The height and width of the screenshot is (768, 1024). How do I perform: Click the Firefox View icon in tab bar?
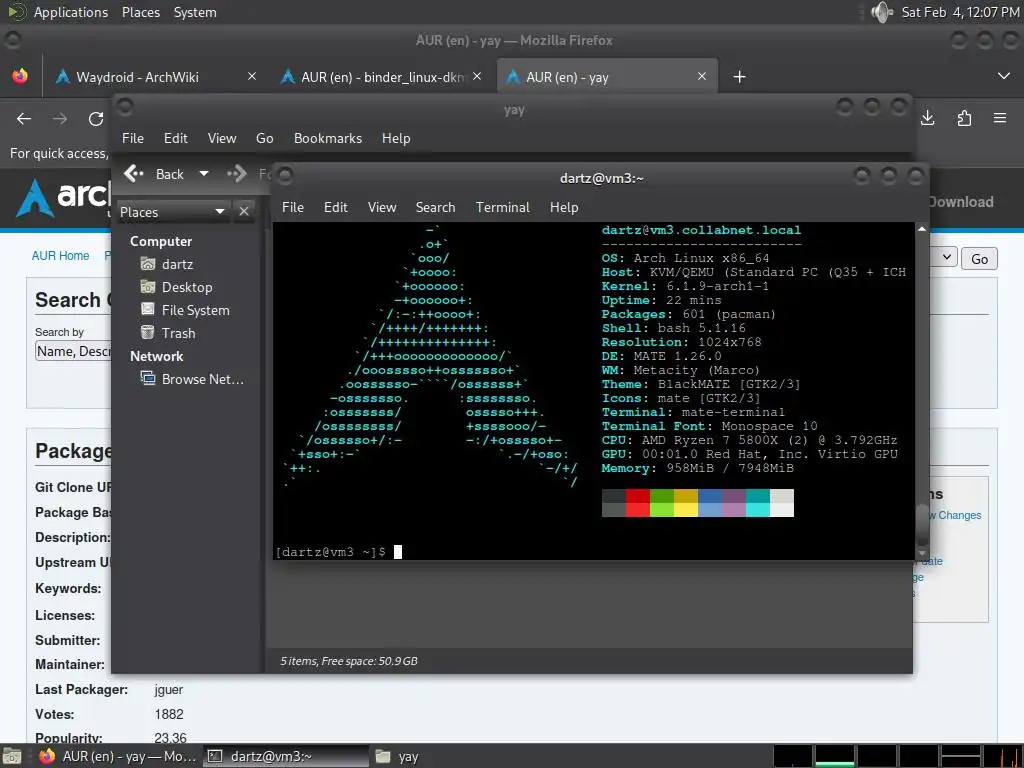tap(20, 76)
